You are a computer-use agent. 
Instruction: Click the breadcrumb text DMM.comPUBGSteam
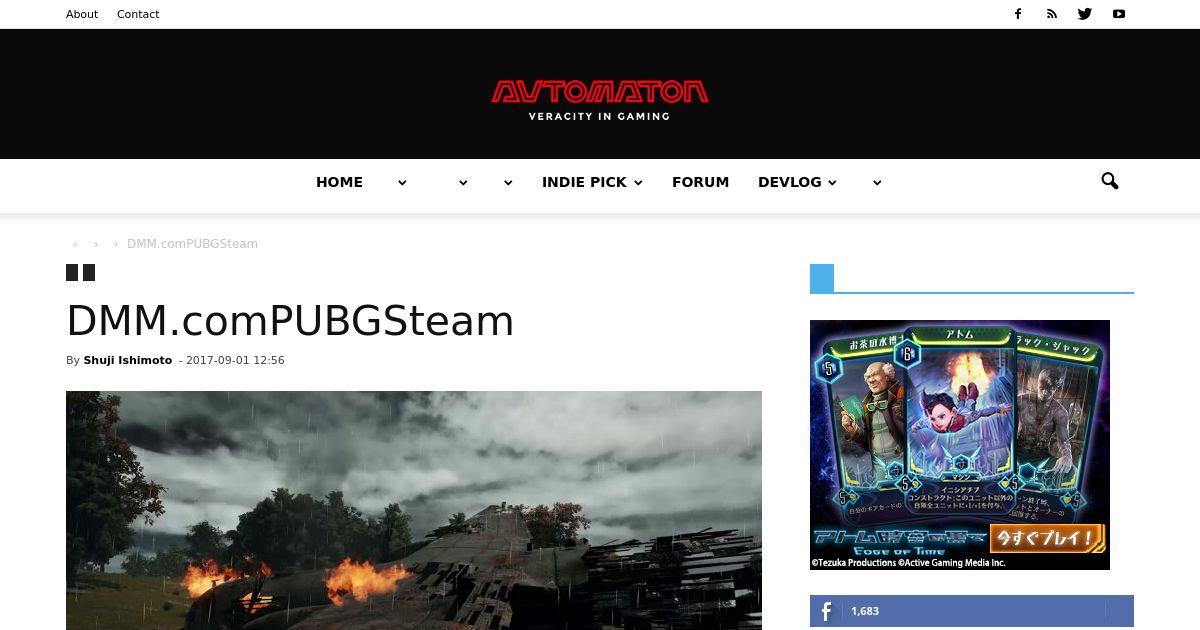click(192, 244)
